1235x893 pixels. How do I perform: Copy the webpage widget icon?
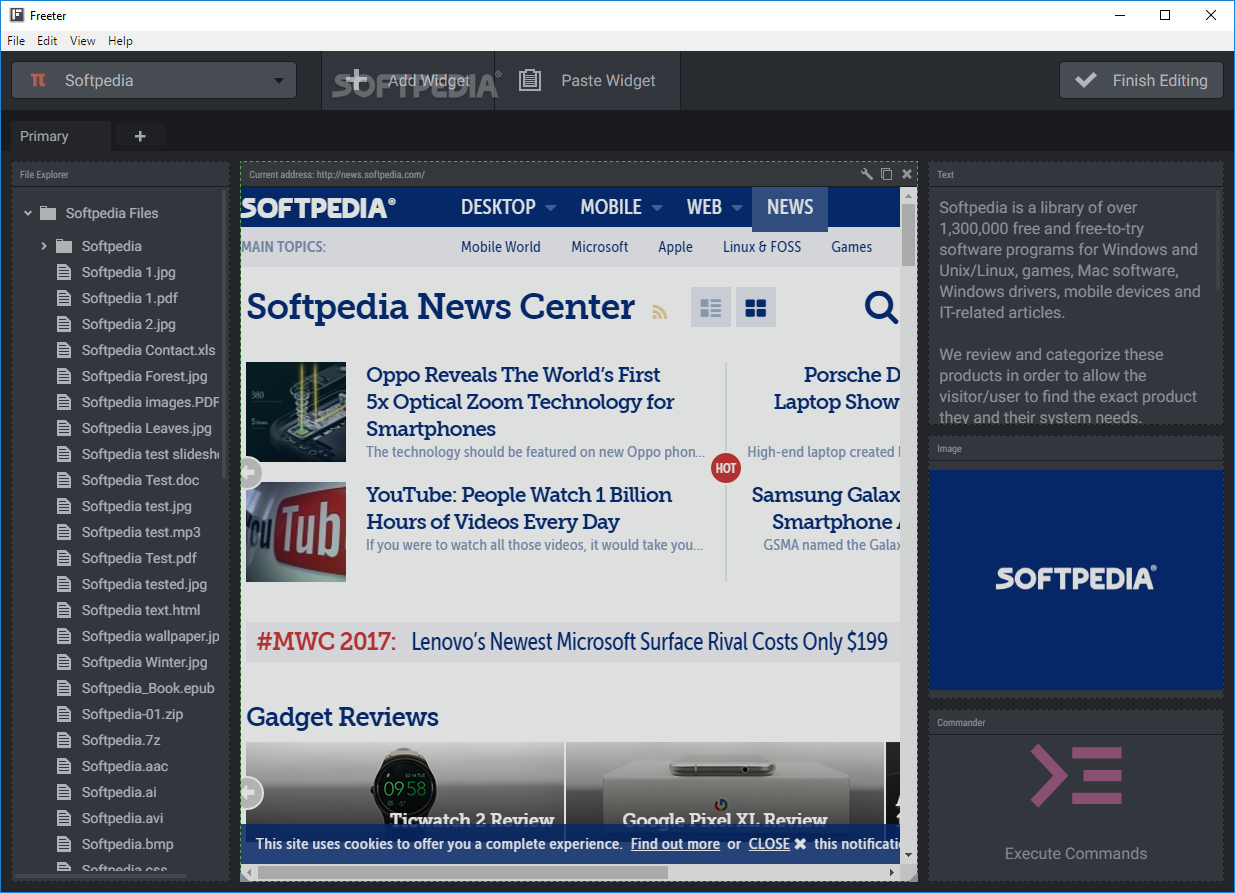coord(886,174)
